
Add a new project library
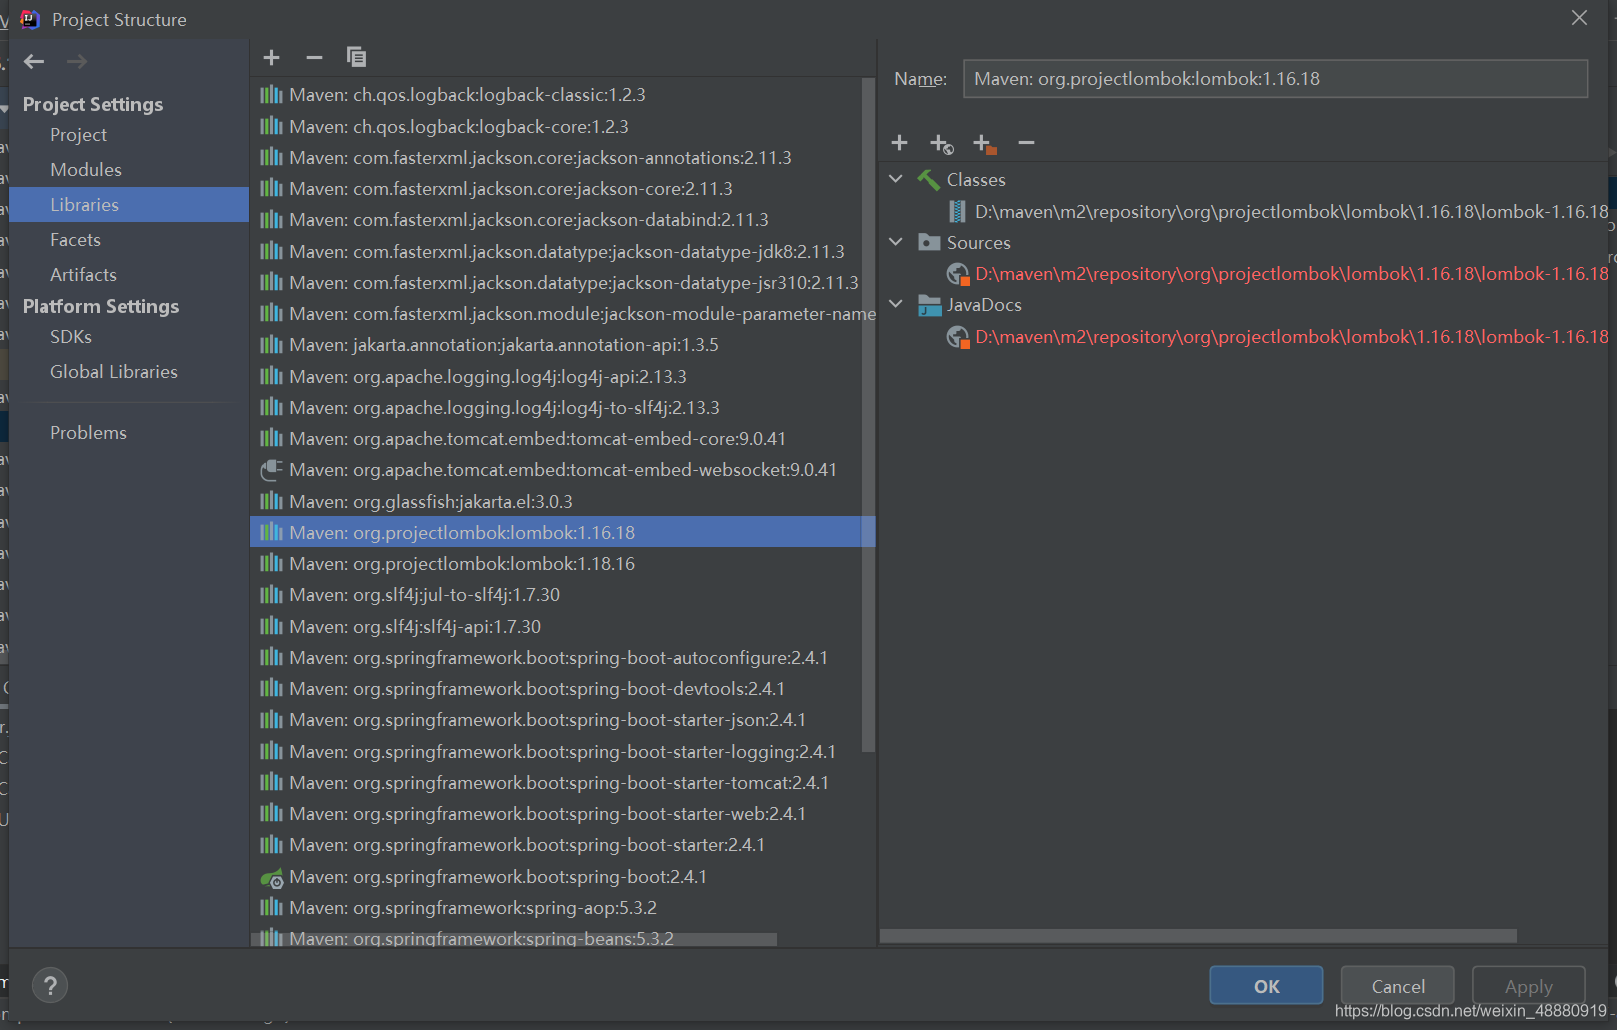tap(271, 57)
